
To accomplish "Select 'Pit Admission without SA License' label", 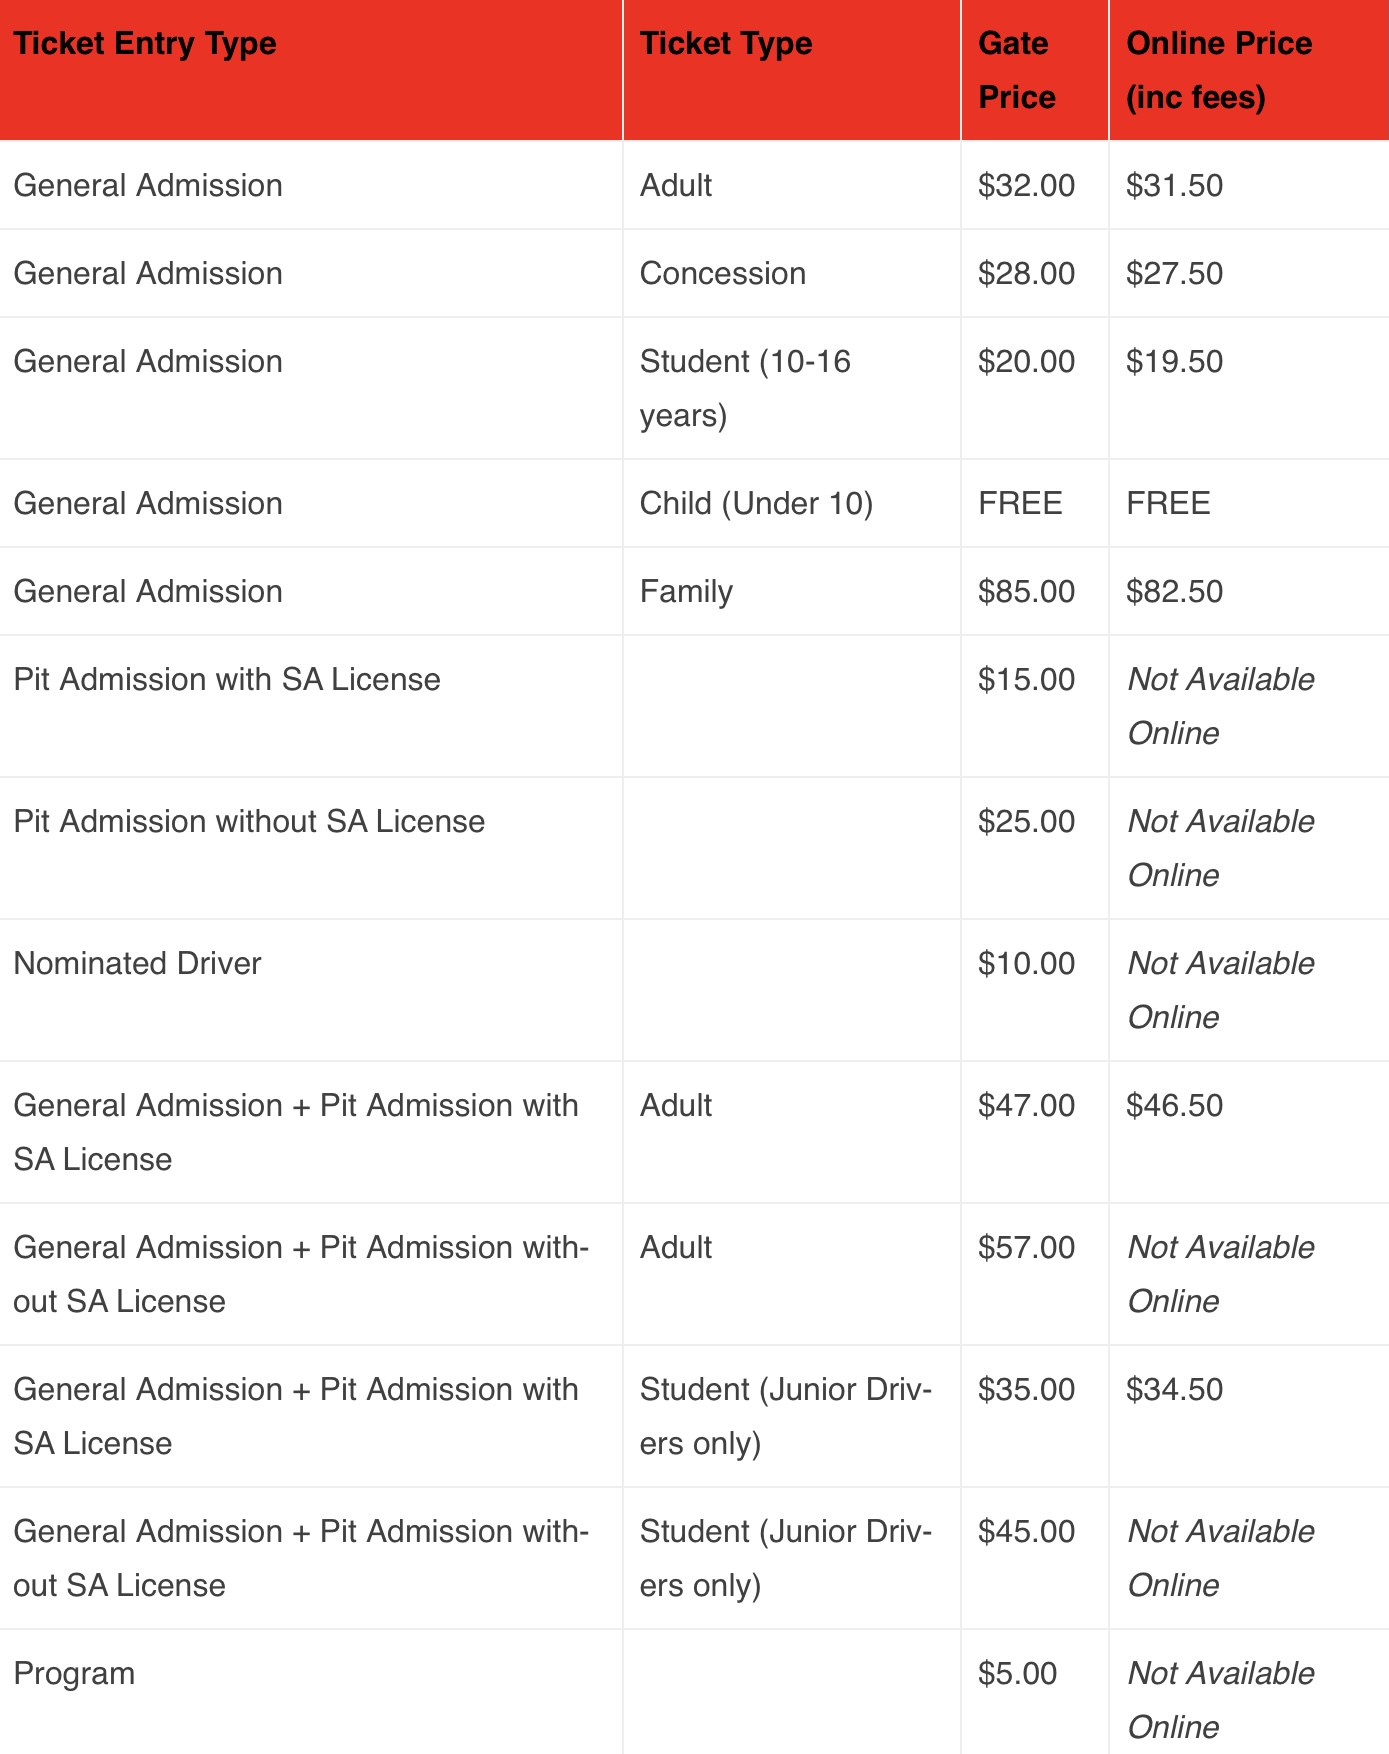I will (249, 822).
